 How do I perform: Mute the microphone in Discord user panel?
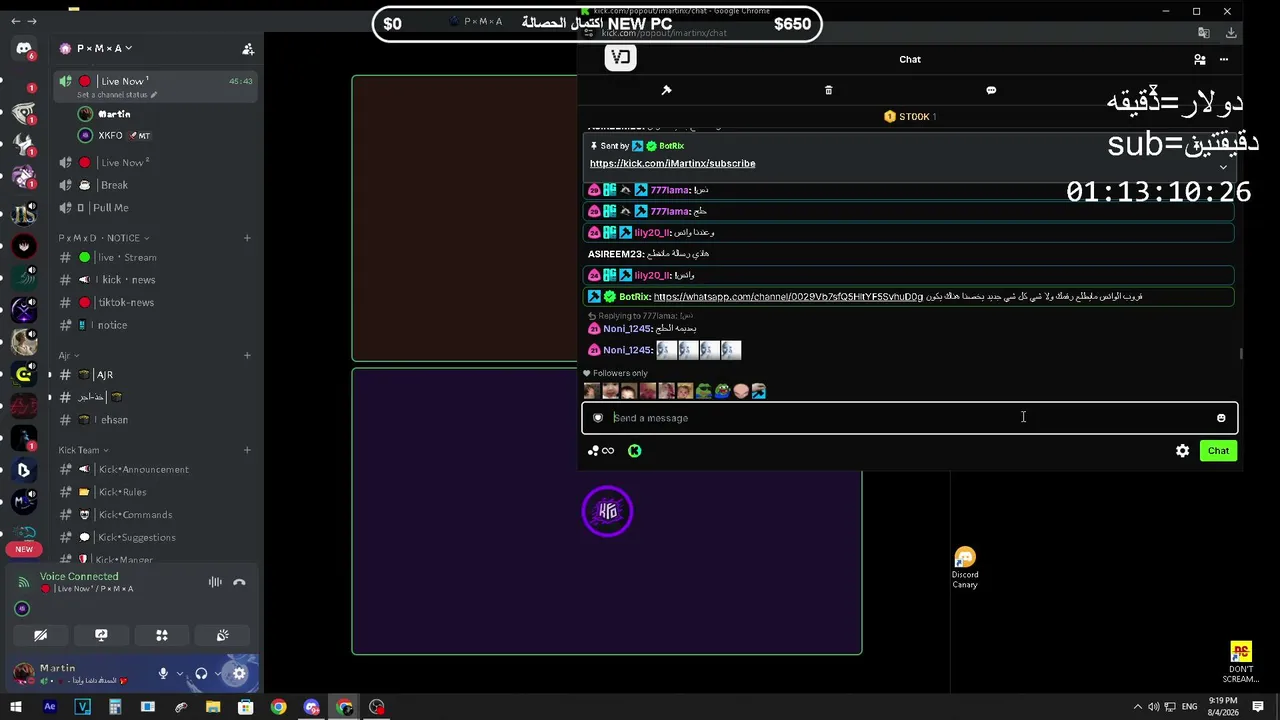[x=163, y=674]
